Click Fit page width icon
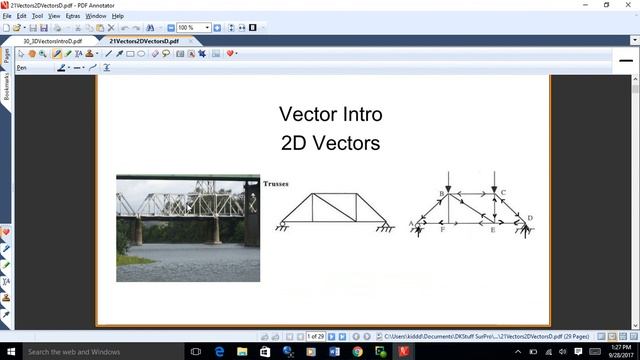The width and height of the screenshot is (640, 360). [x=242, y=28]
